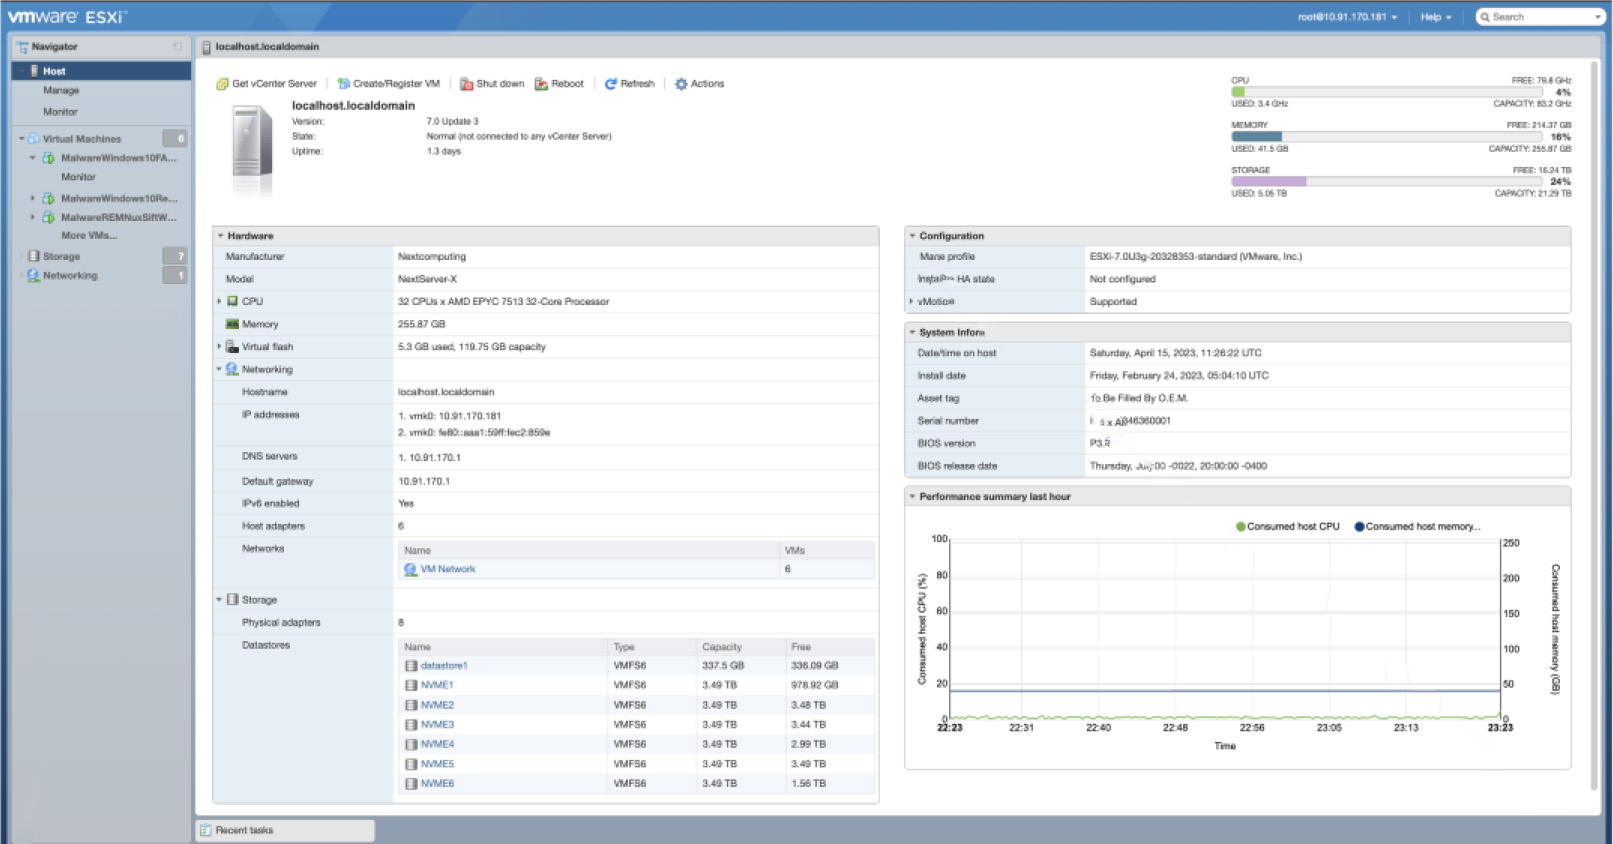This screenshot has width=1613, height=844.
Task: Open Networking in the Navigator
Action: [x=70, y=275]
